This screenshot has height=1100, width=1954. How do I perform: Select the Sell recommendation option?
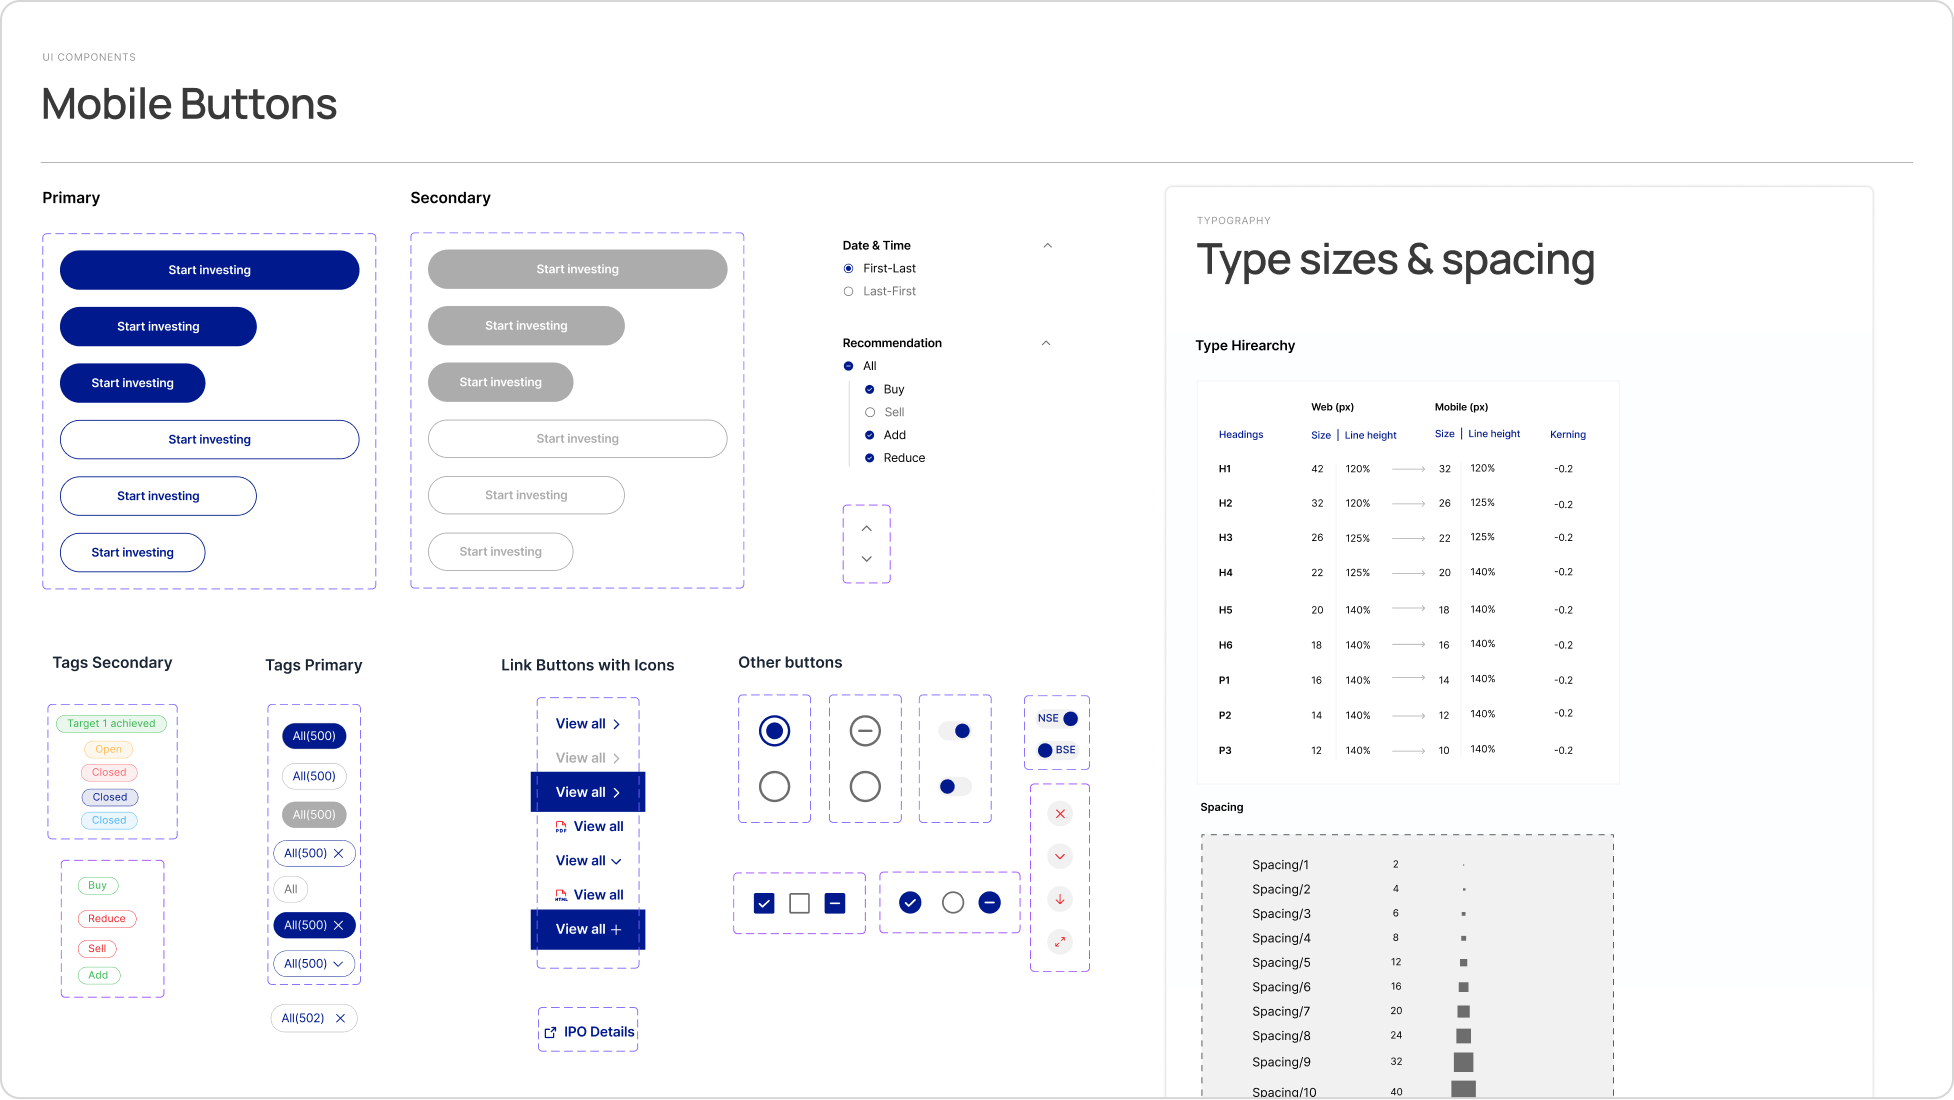[x=870, y=412]
